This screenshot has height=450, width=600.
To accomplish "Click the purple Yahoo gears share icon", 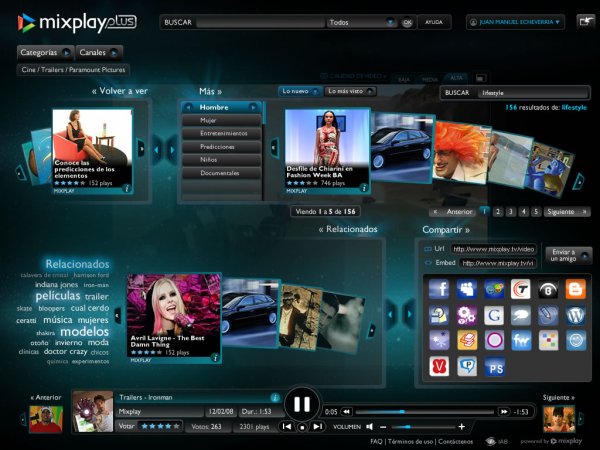I will [x=466, y=315].
